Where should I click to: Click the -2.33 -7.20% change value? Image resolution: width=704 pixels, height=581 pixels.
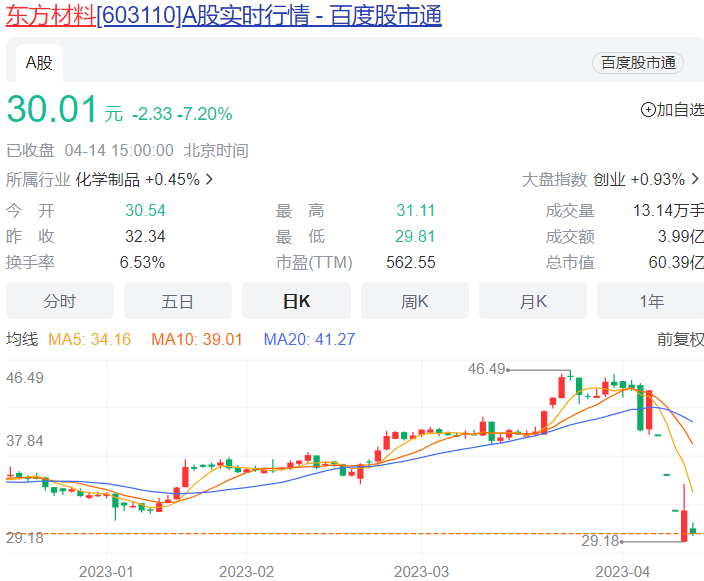(x=182, y=114)
